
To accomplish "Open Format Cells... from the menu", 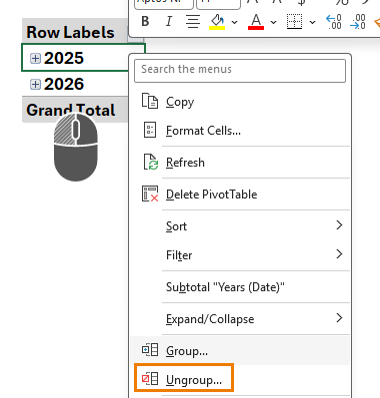I will coord(240,131).
